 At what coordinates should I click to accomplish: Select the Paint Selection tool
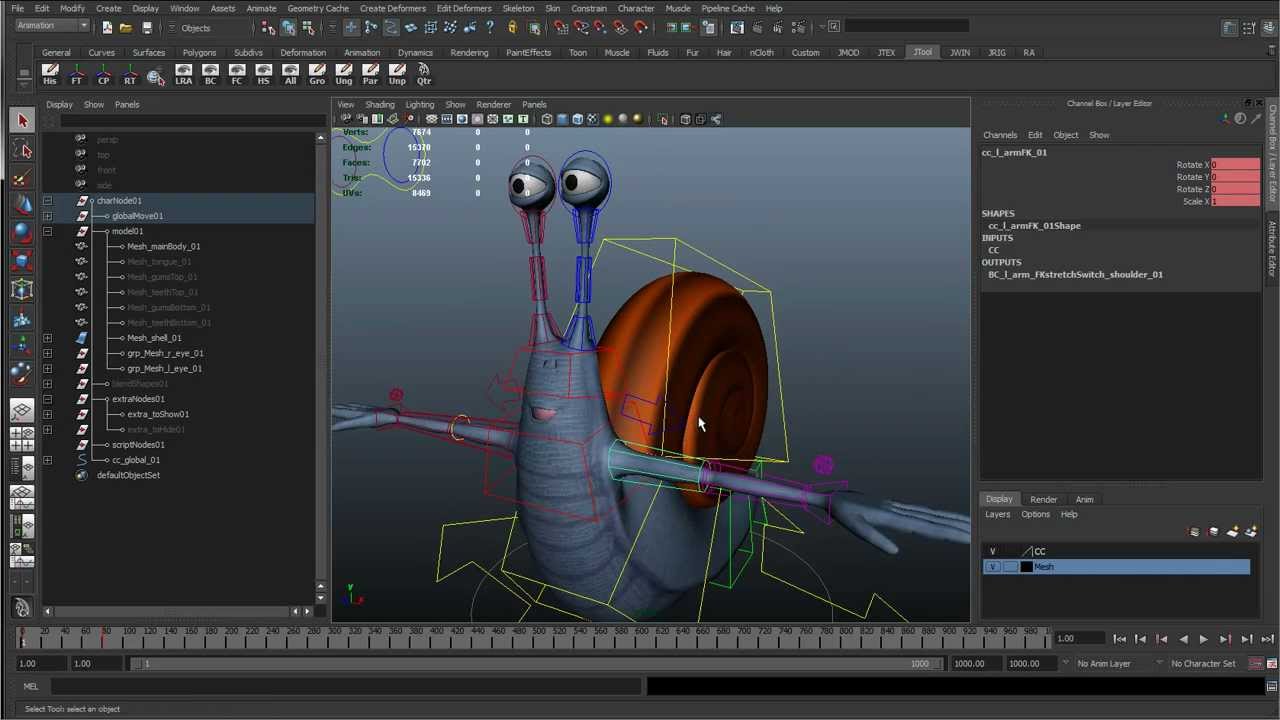(22, 178)
